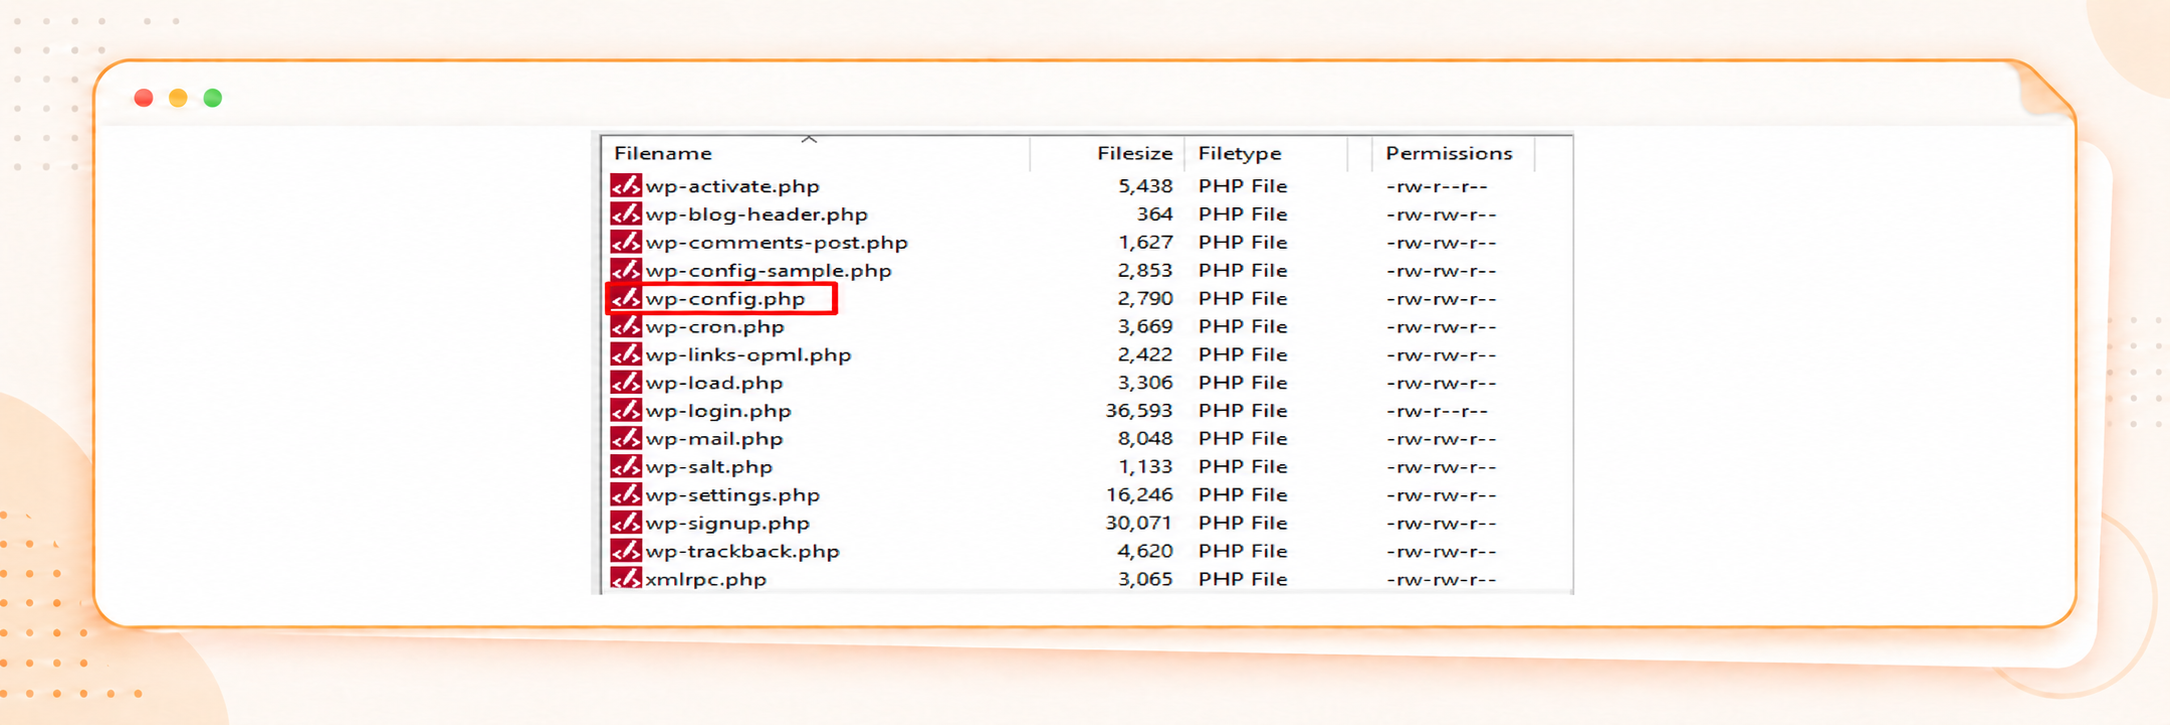Click the 364 filesize value
Image resolution: width=2170 pixels, height=725 pixels.
click(1154, 214)
